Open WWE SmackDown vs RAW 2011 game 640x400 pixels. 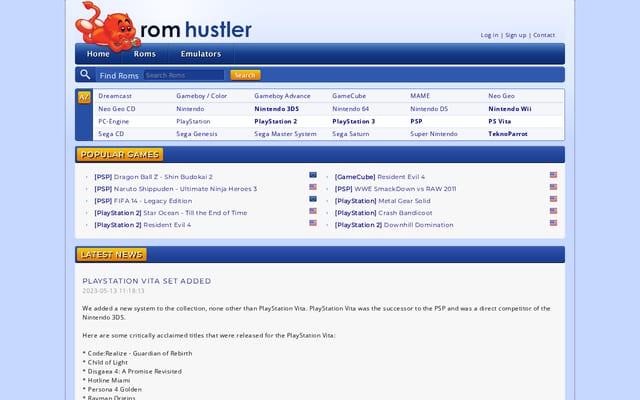click(x=396, y=189)
